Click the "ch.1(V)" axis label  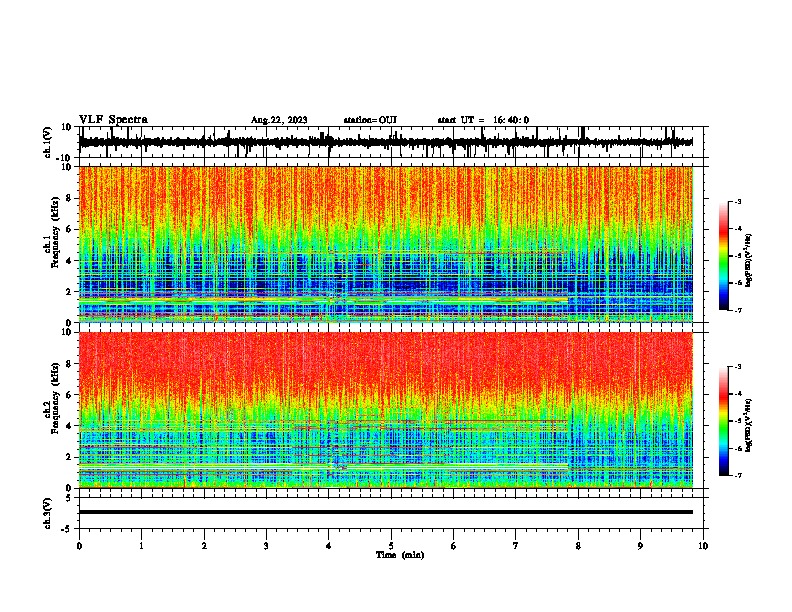pos(48,142)
